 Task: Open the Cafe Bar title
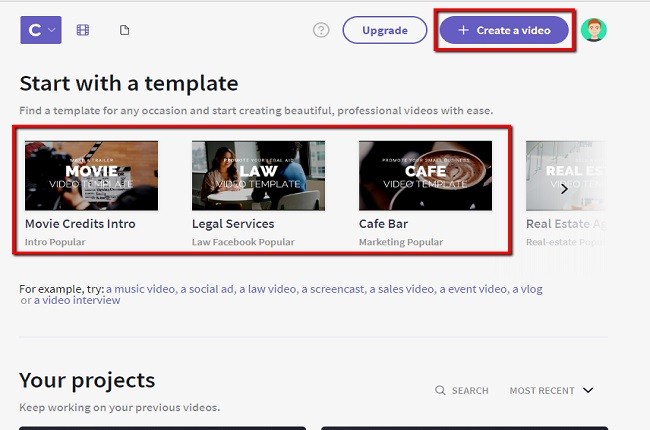pos(383,224)
